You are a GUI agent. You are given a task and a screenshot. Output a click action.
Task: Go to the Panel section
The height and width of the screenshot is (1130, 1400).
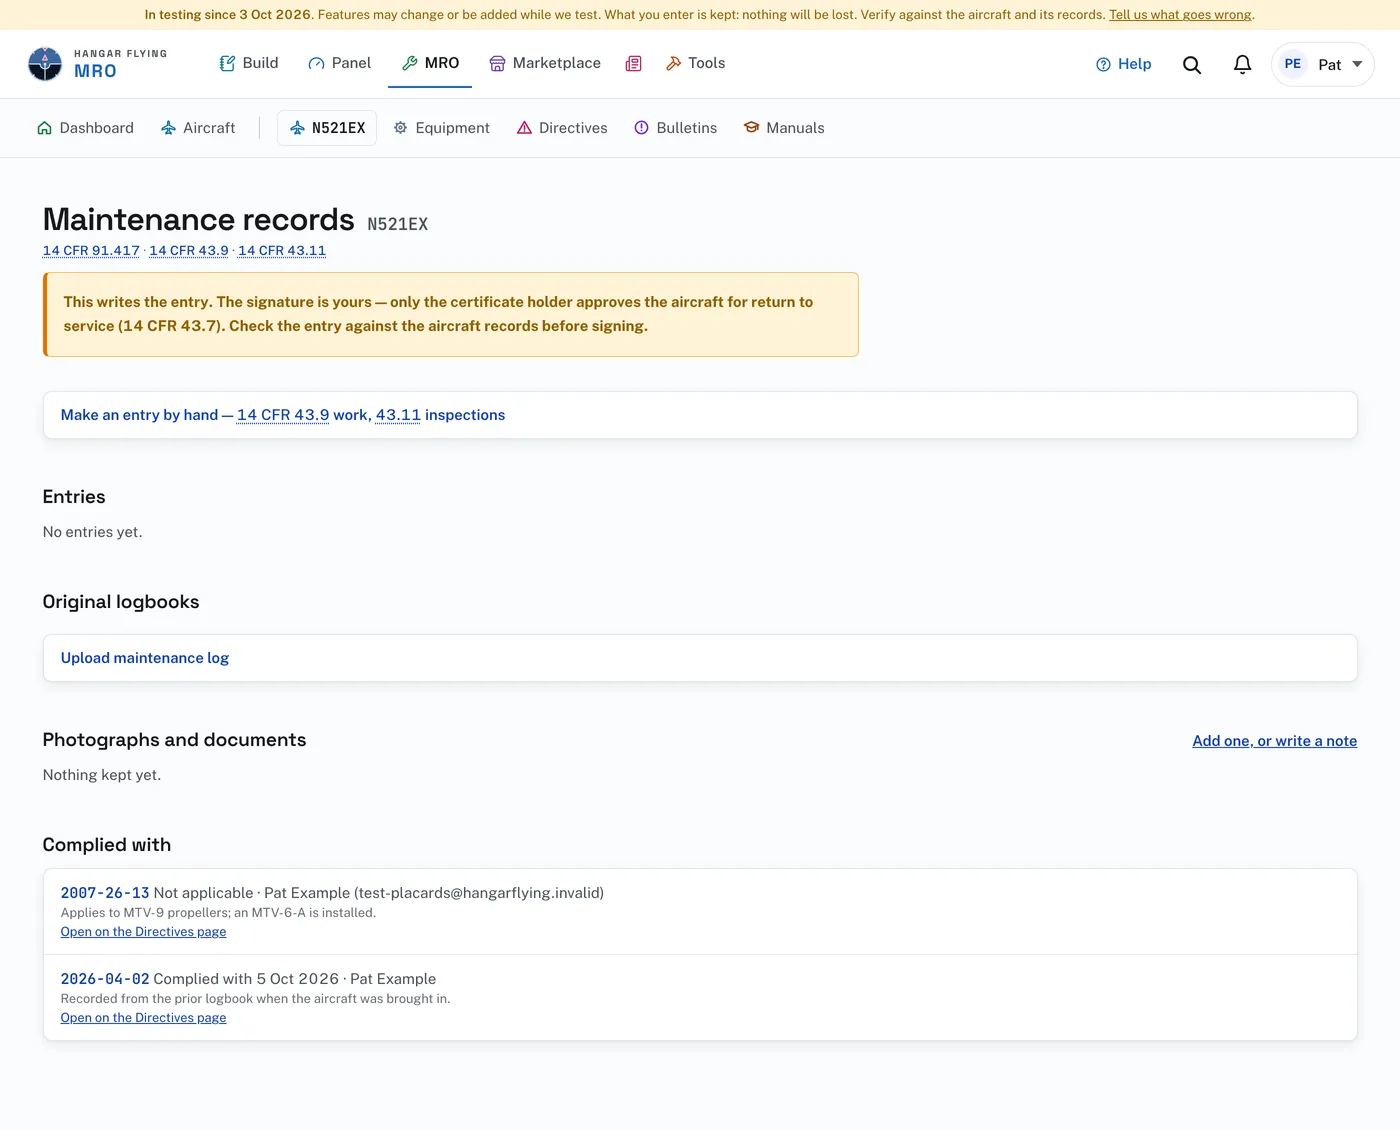tap(340, 63)
